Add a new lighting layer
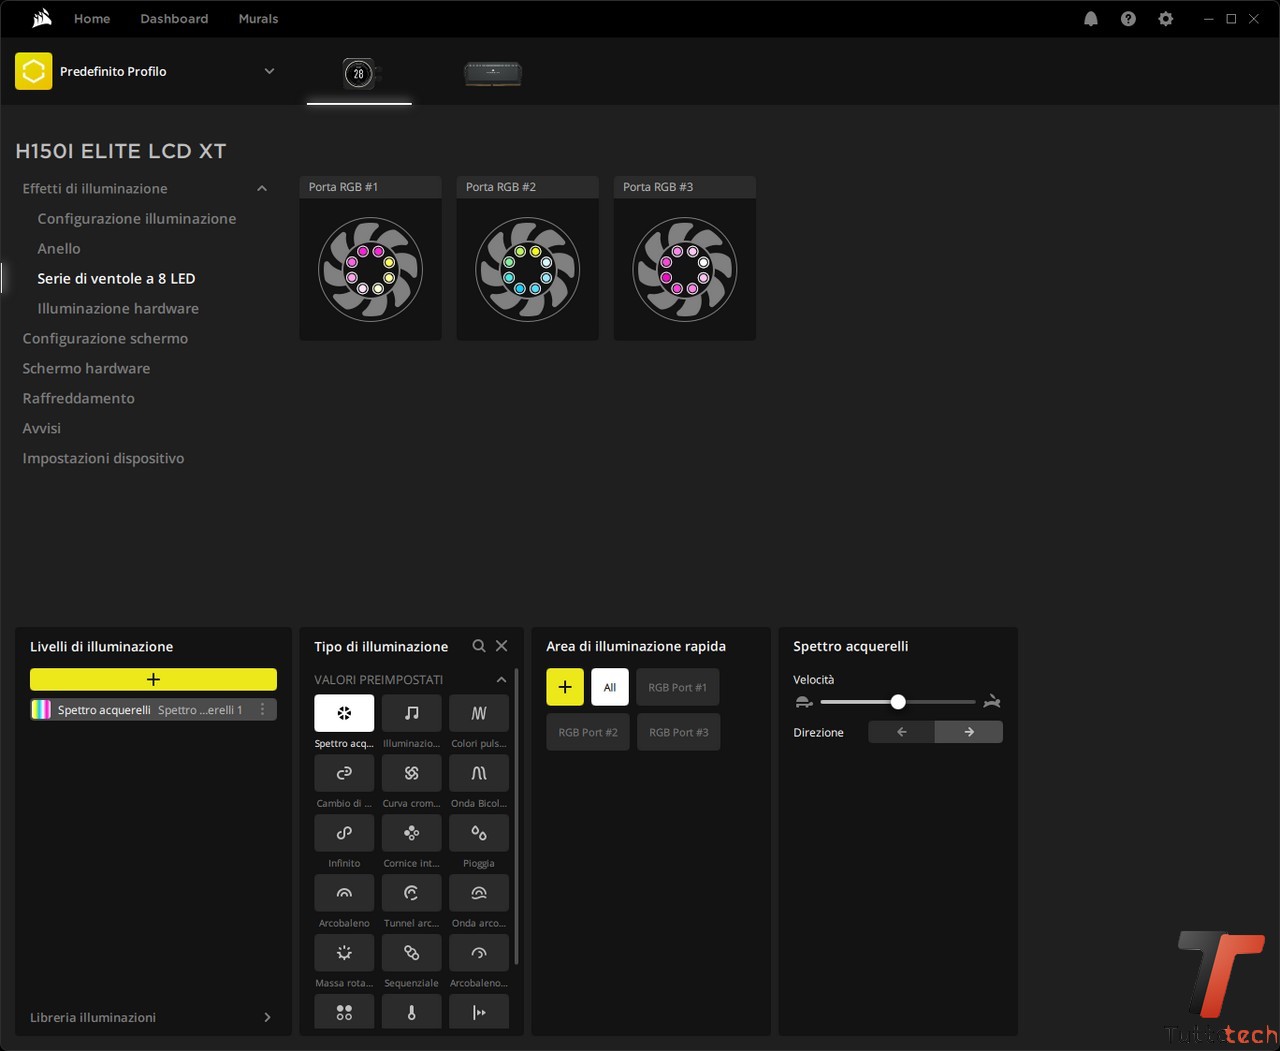Screen dimensions: 1280x1051 153,679
